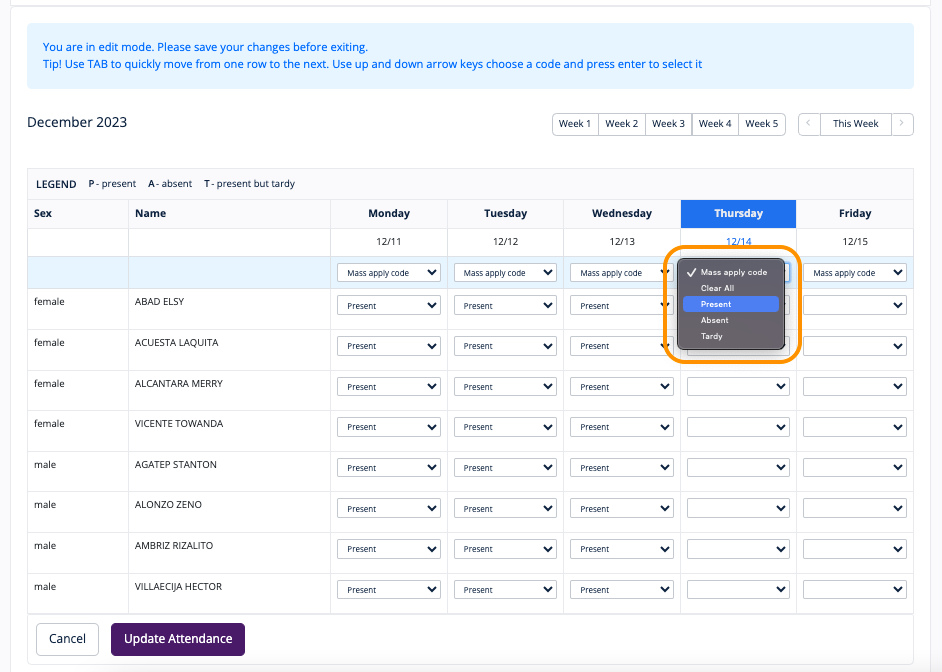Go to previous week arrow
Screen dimensions: 942x672
tap(809, 124)
